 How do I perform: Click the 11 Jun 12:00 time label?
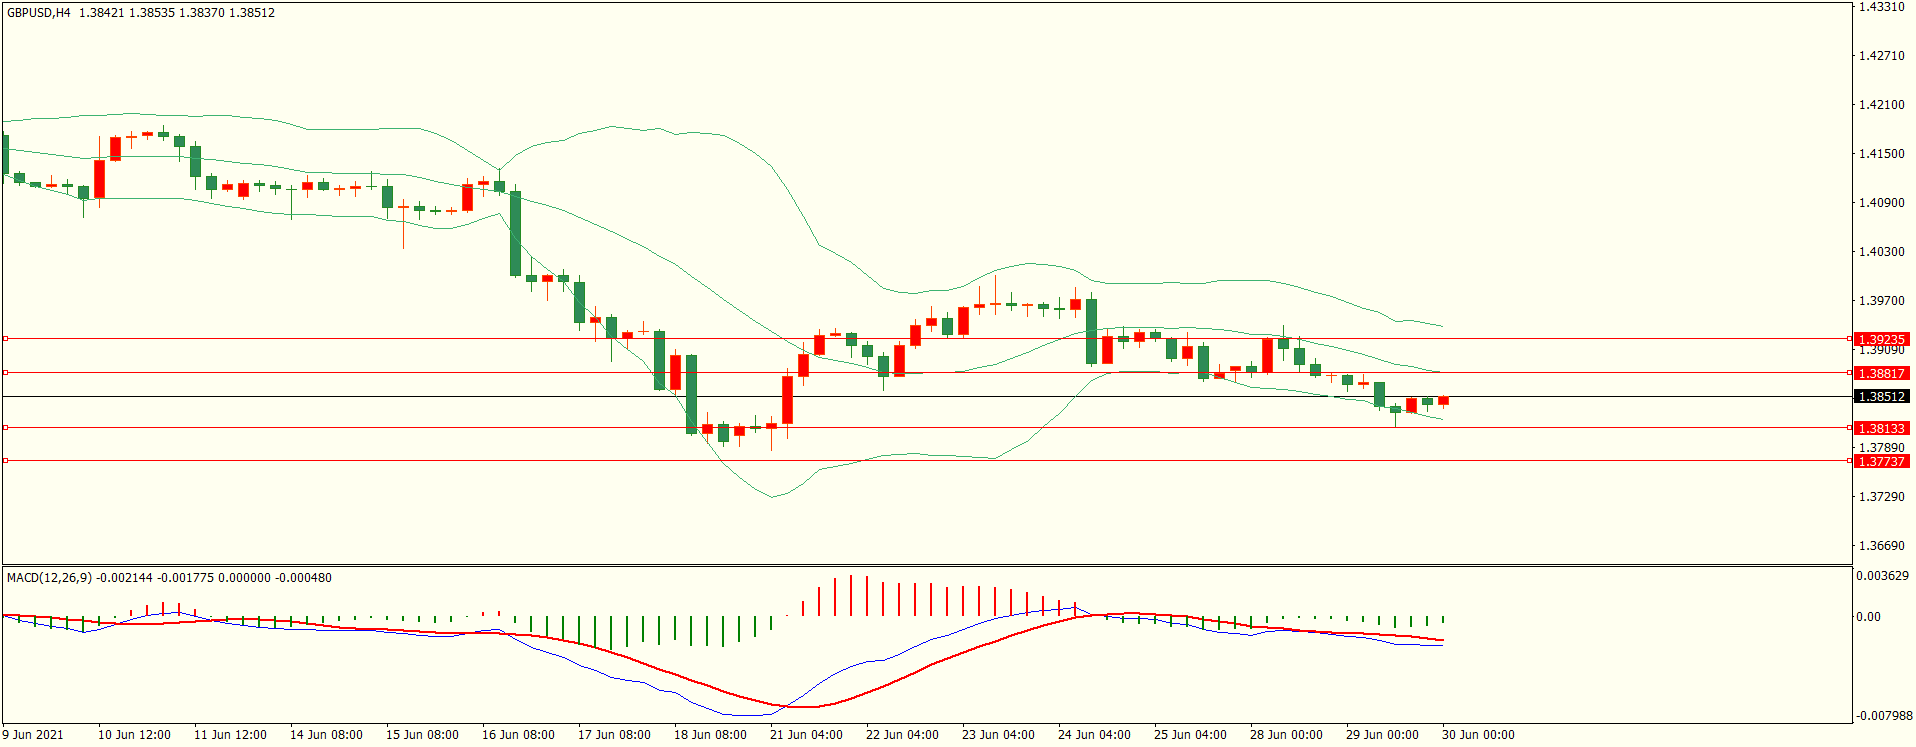point(230,735)
